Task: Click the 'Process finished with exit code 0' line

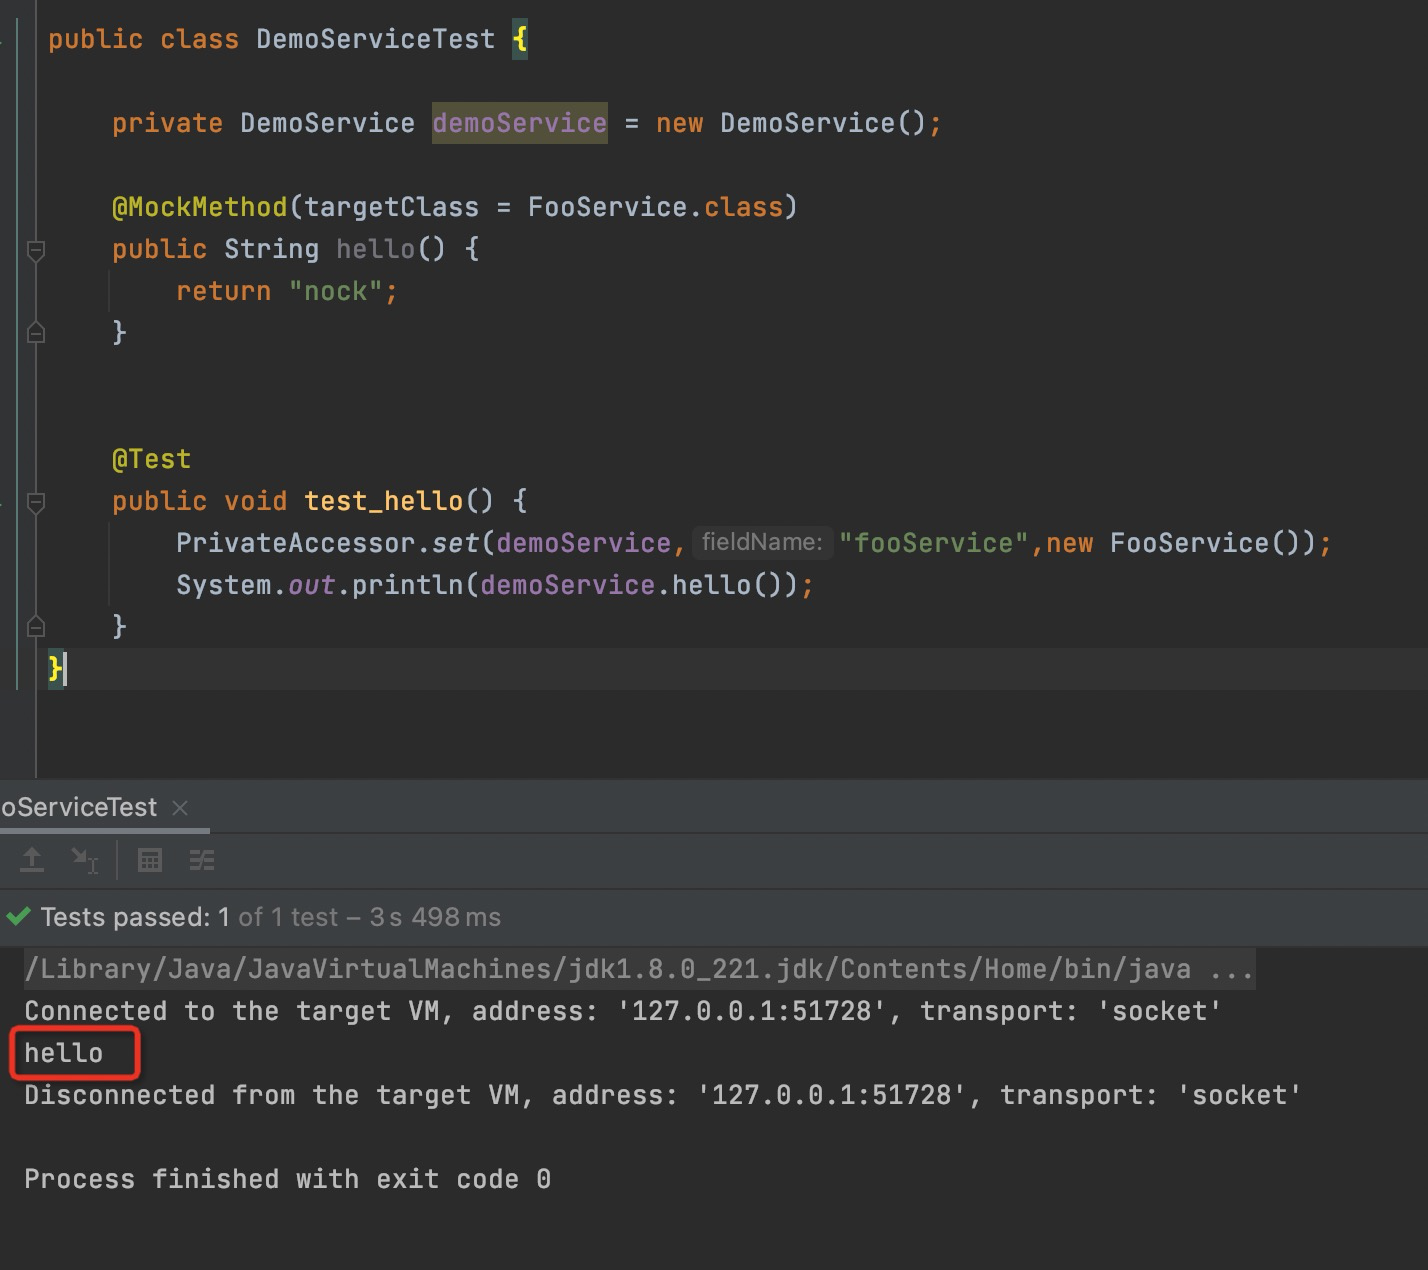Action: tap(288, 1178)
